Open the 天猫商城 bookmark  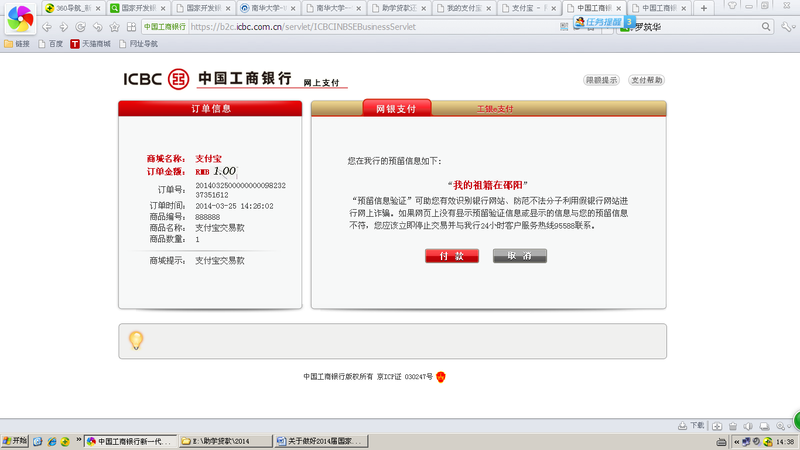90,44
